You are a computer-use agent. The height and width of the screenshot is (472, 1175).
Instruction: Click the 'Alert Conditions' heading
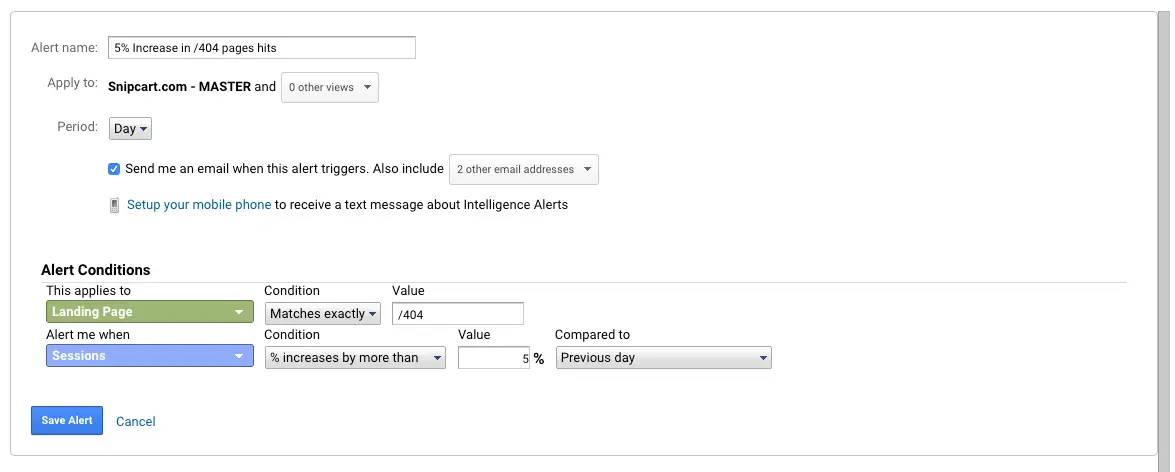96,270
